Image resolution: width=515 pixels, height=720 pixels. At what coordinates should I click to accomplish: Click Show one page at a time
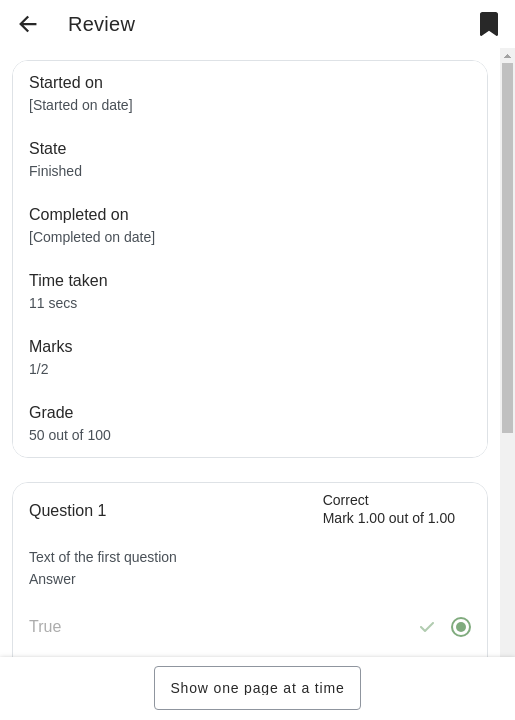click(258, 688)
